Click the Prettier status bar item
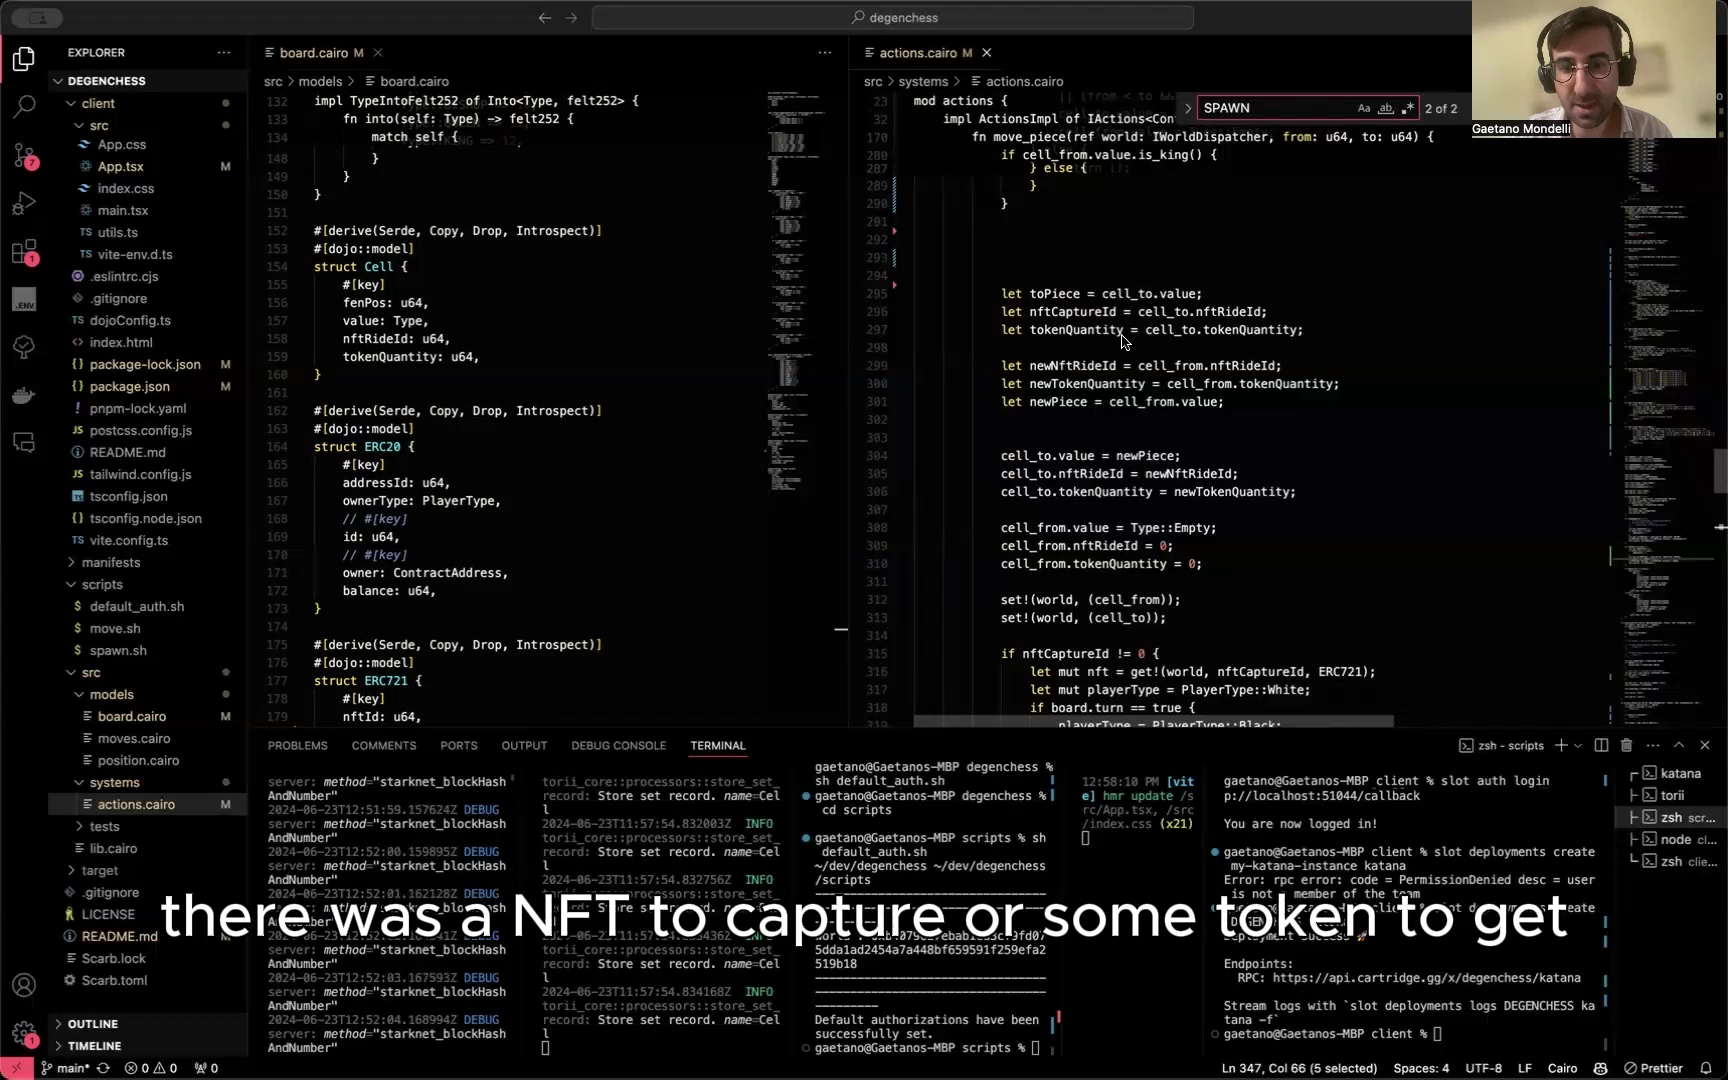 [1653, 1068]
